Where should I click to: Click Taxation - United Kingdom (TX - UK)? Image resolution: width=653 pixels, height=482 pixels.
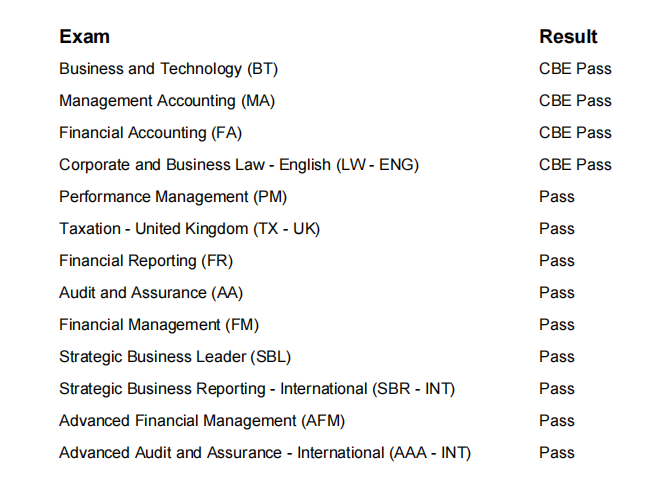[x=189, y=229]
